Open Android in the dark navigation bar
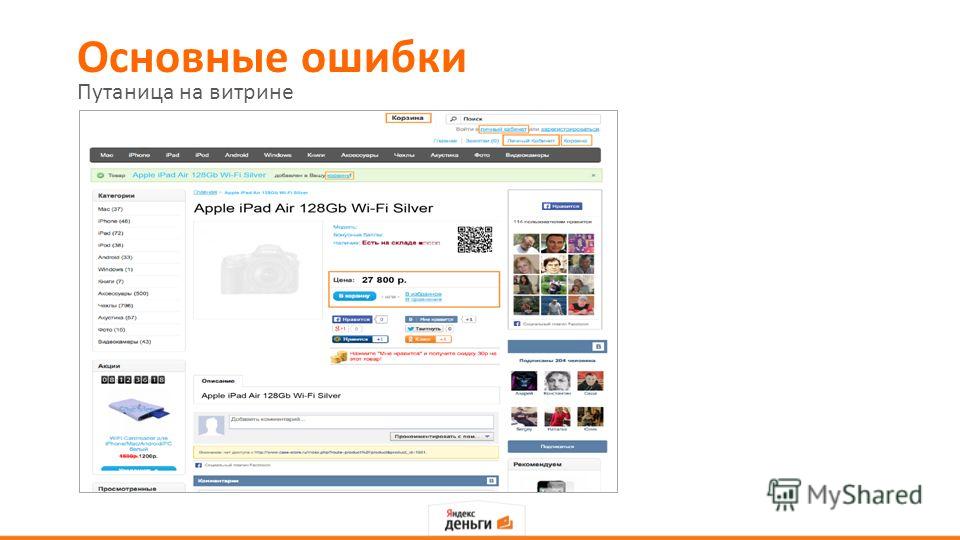Image resolution: width=960 pixels, height=540 pixels. [236, 156]
